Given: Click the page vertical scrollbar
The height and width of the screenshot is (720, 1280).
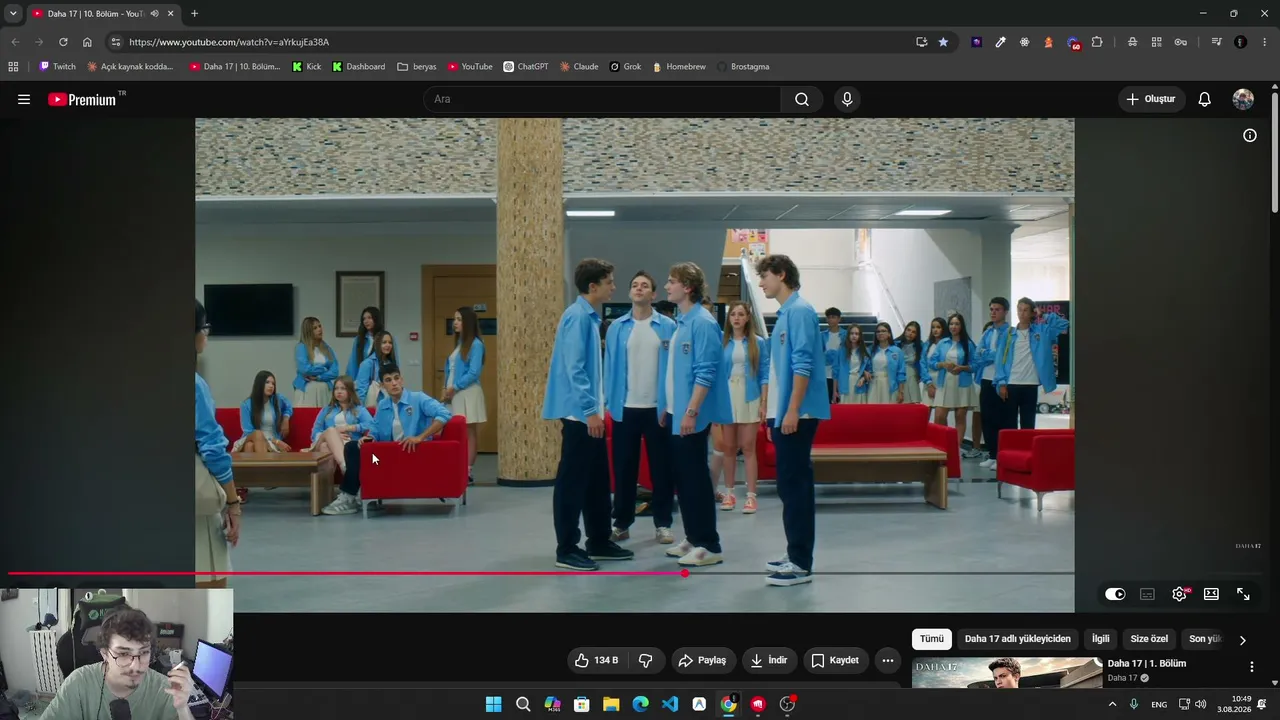Looking at the screenshot, I should point(1275,150).
